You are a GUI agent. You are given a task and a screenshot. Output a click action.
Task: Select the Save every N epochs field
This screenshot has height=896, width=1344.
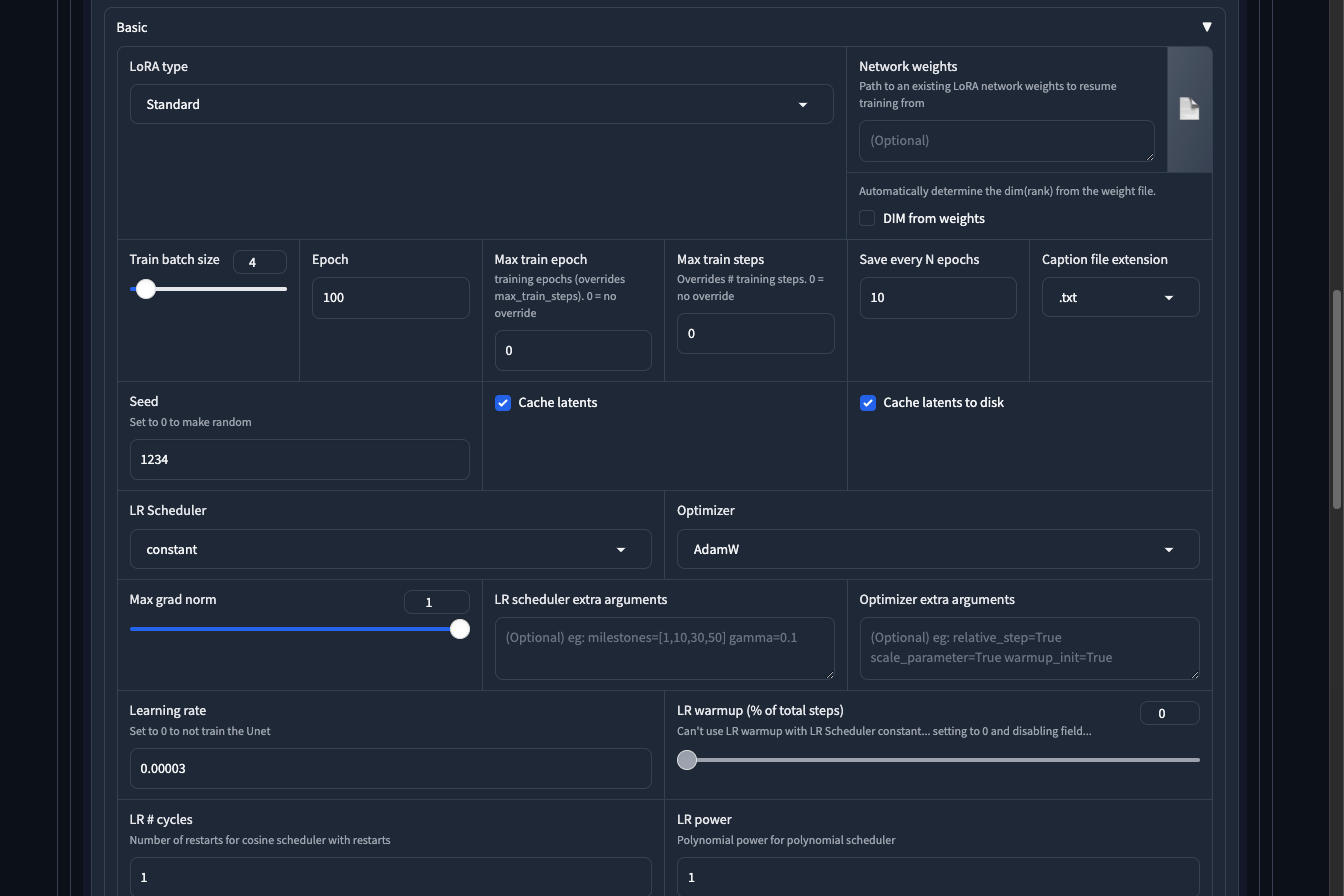[937, 298]
